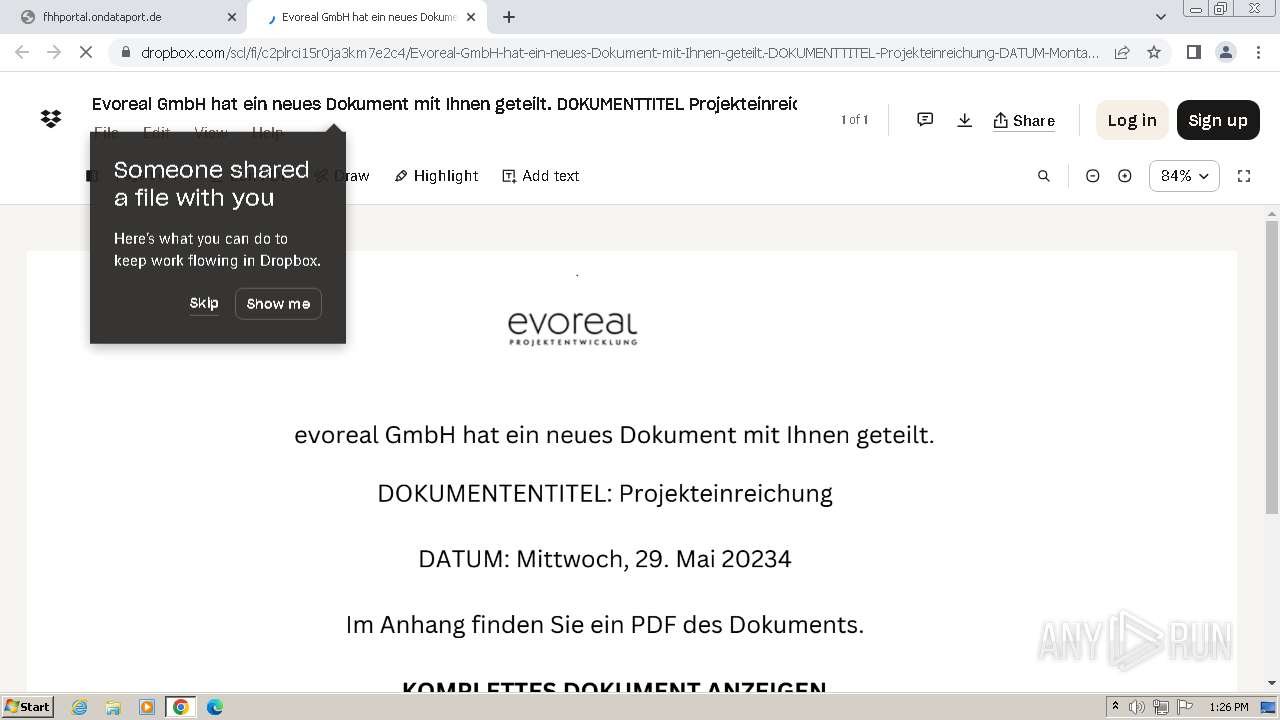The image size is (1280, 720).
Task: Open media player from taskbar
Action: click(x=147, y=707)
